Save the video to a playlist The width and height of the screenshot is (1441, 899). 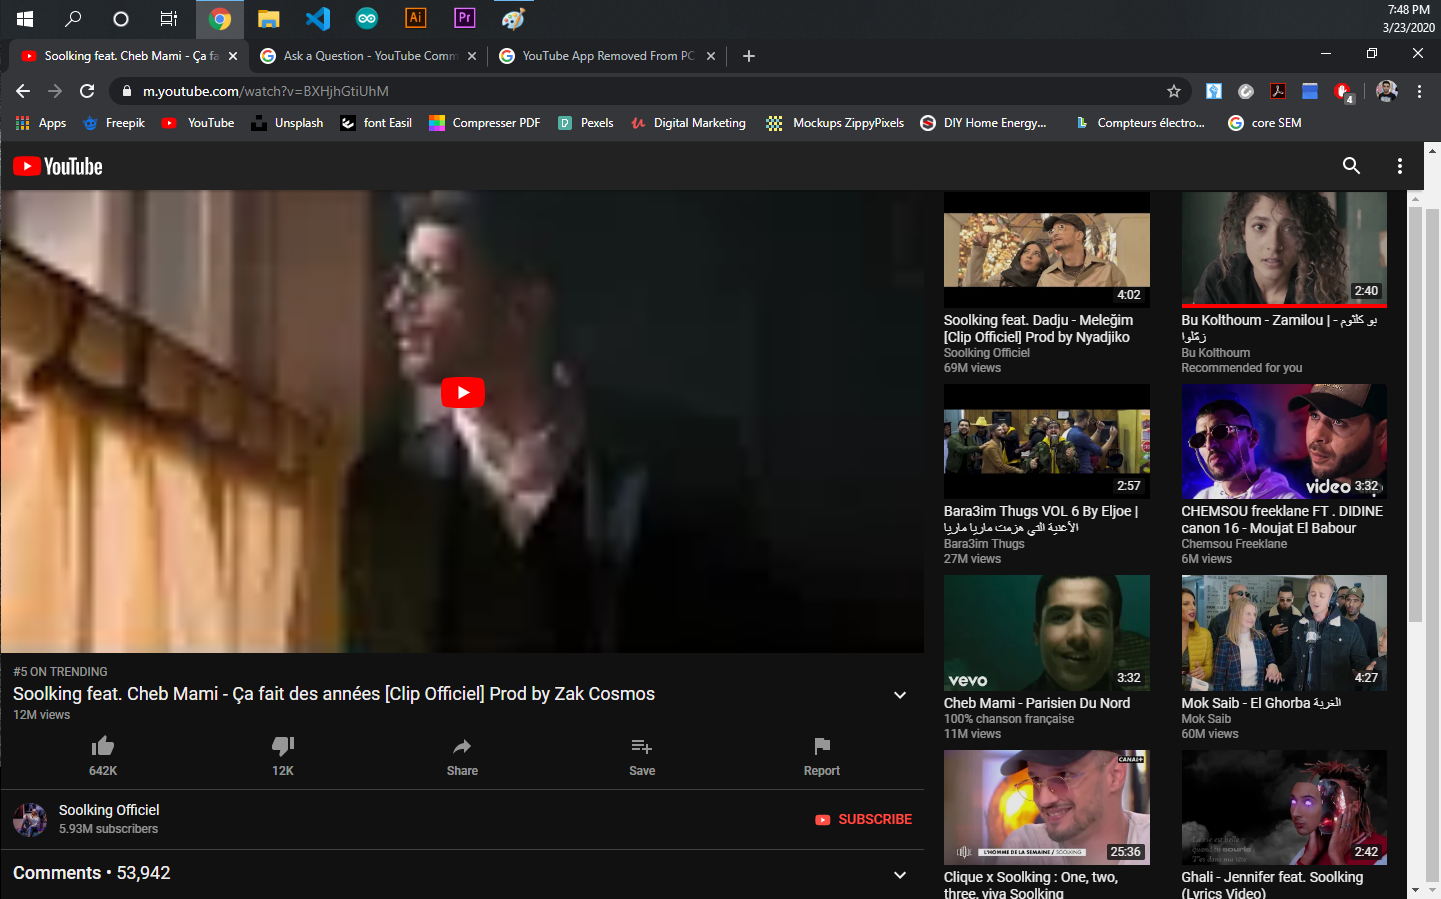(642, 746)
